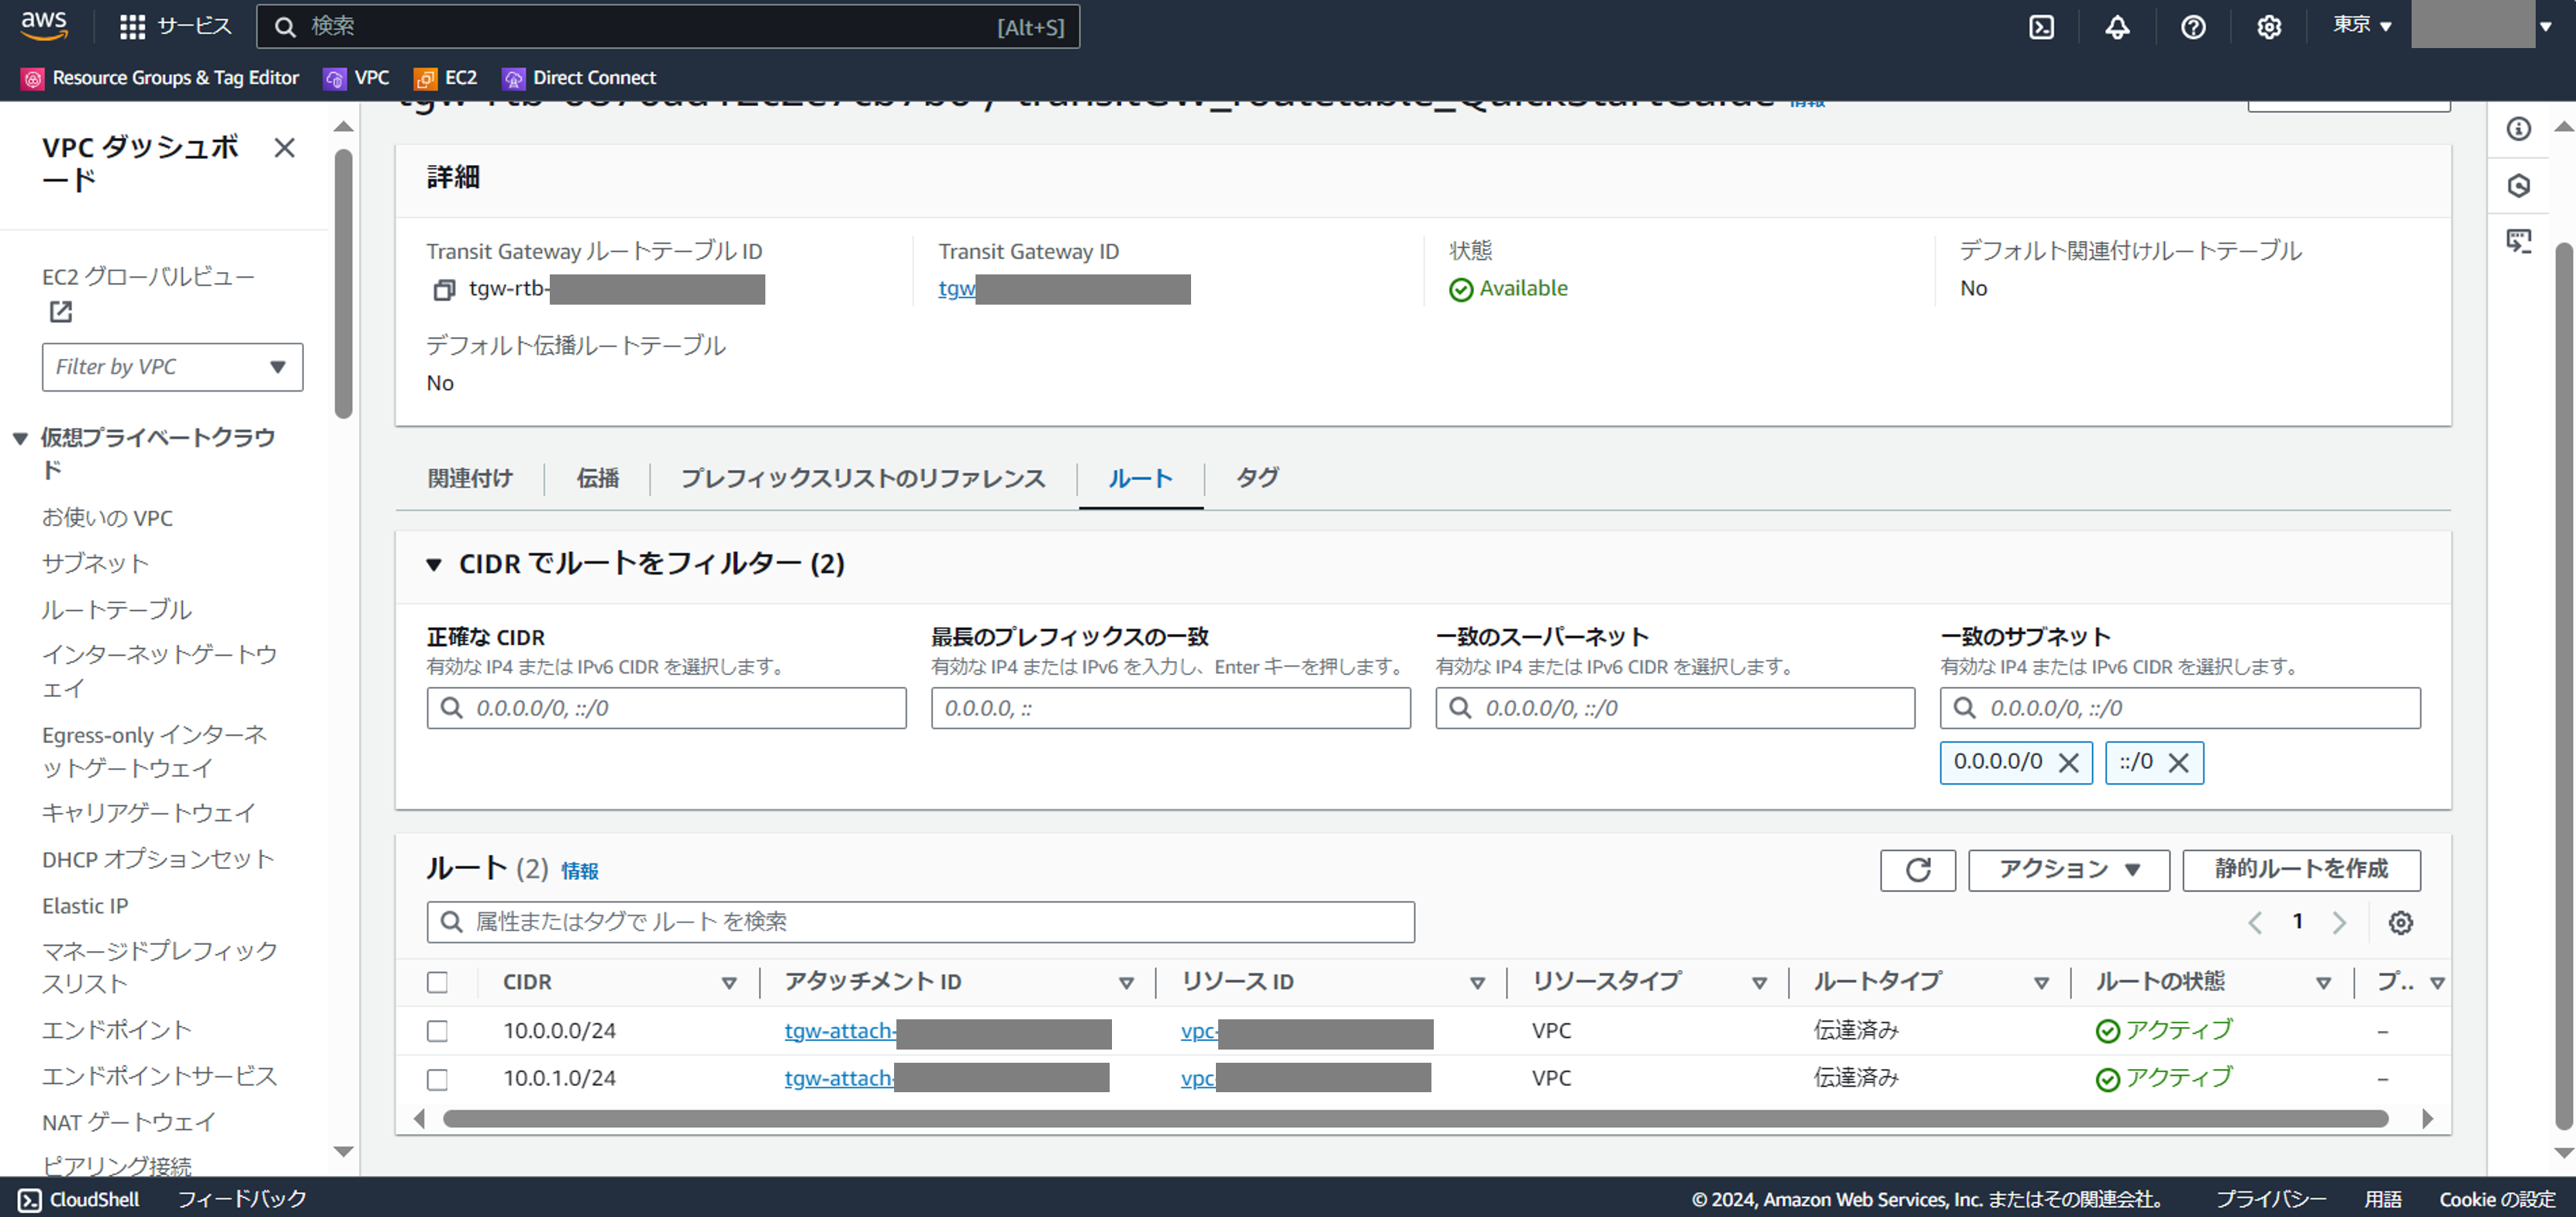Open the account menu dropdown arrow

point(2545,27)
